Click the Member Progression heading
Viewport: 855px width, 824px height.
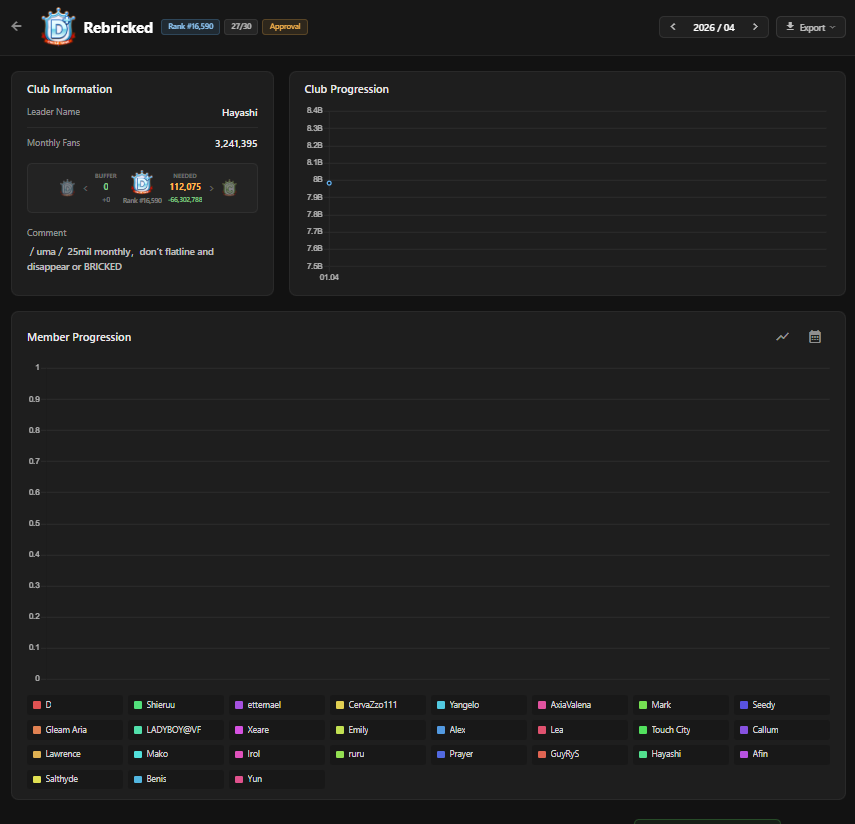79,337
